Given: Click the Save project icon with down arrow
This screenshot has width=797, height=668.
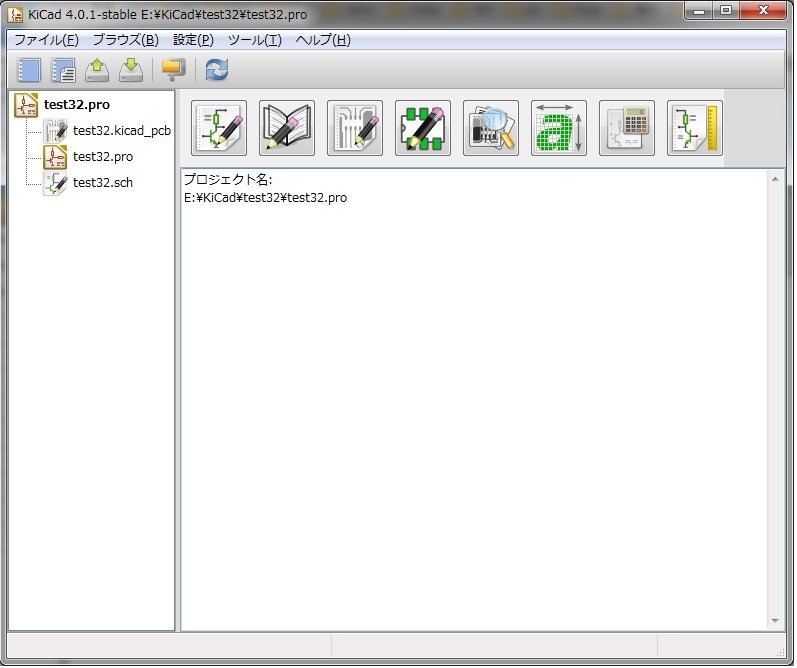Looking at the screenshot, I should tap(131, 70).
